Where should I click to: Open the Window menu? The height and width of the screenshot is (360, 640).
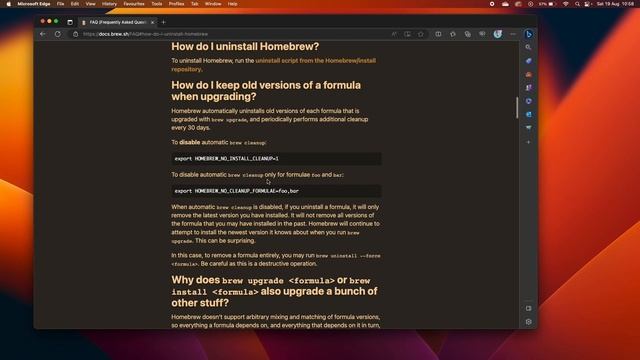(x=213, y=4)
